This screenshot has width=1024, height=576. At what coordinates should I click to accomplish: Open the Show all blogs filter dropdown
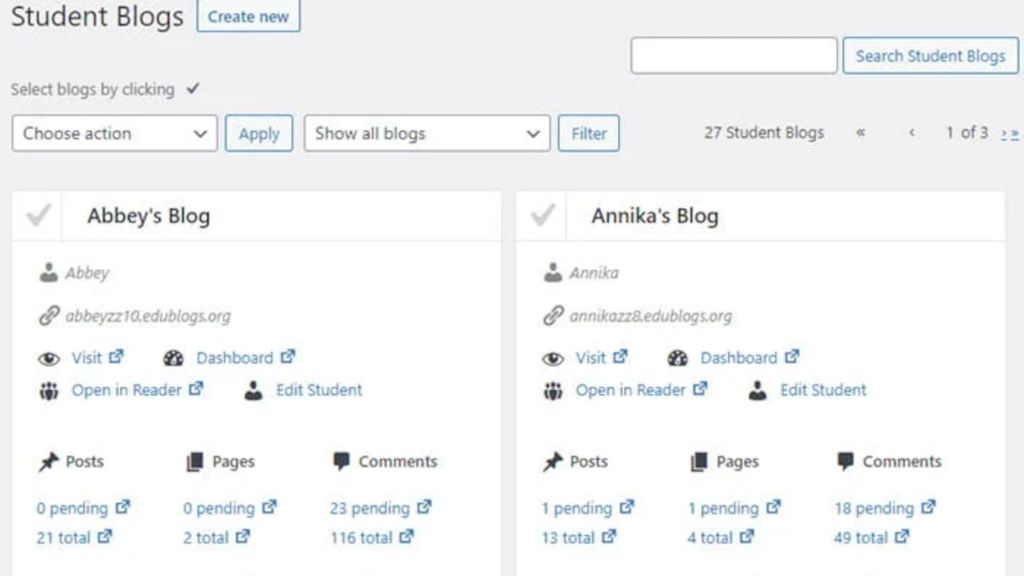(426, 132)
